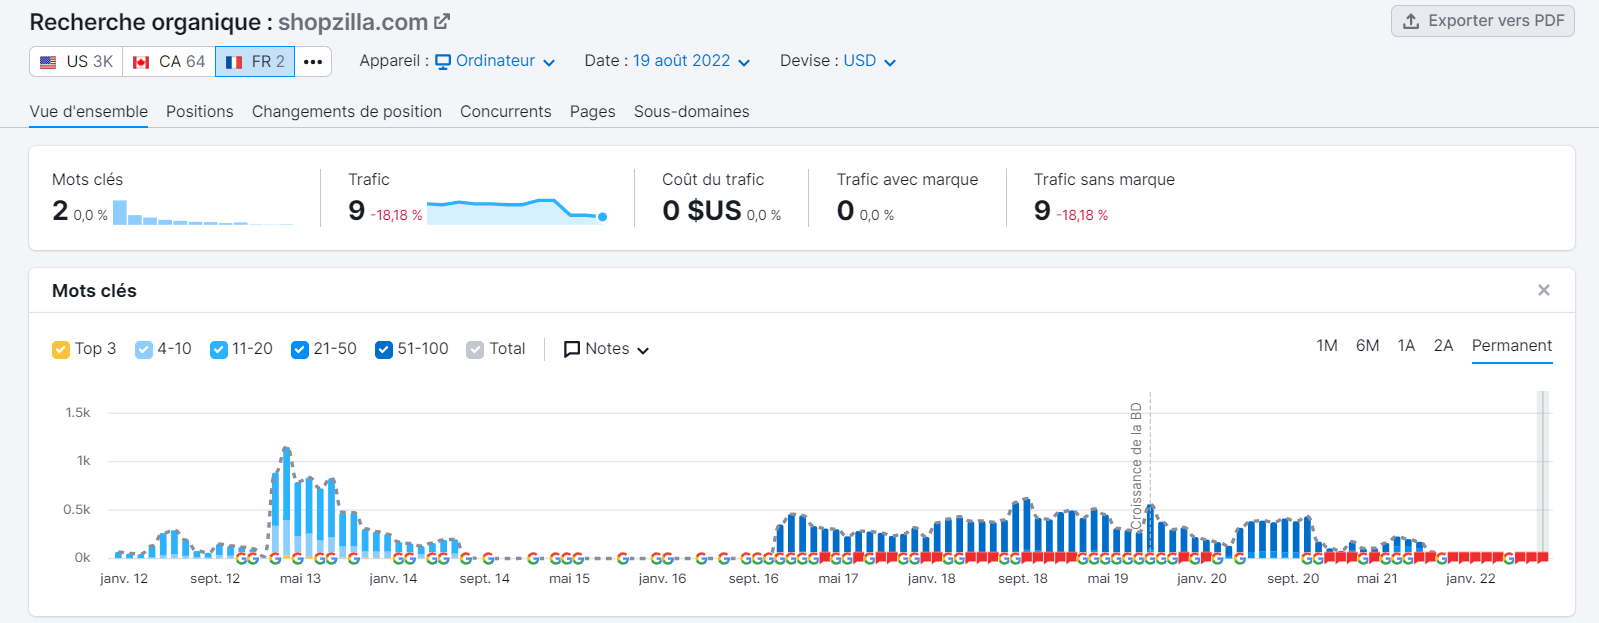Disable the 51-100 positions checkbox

(384, 349)
